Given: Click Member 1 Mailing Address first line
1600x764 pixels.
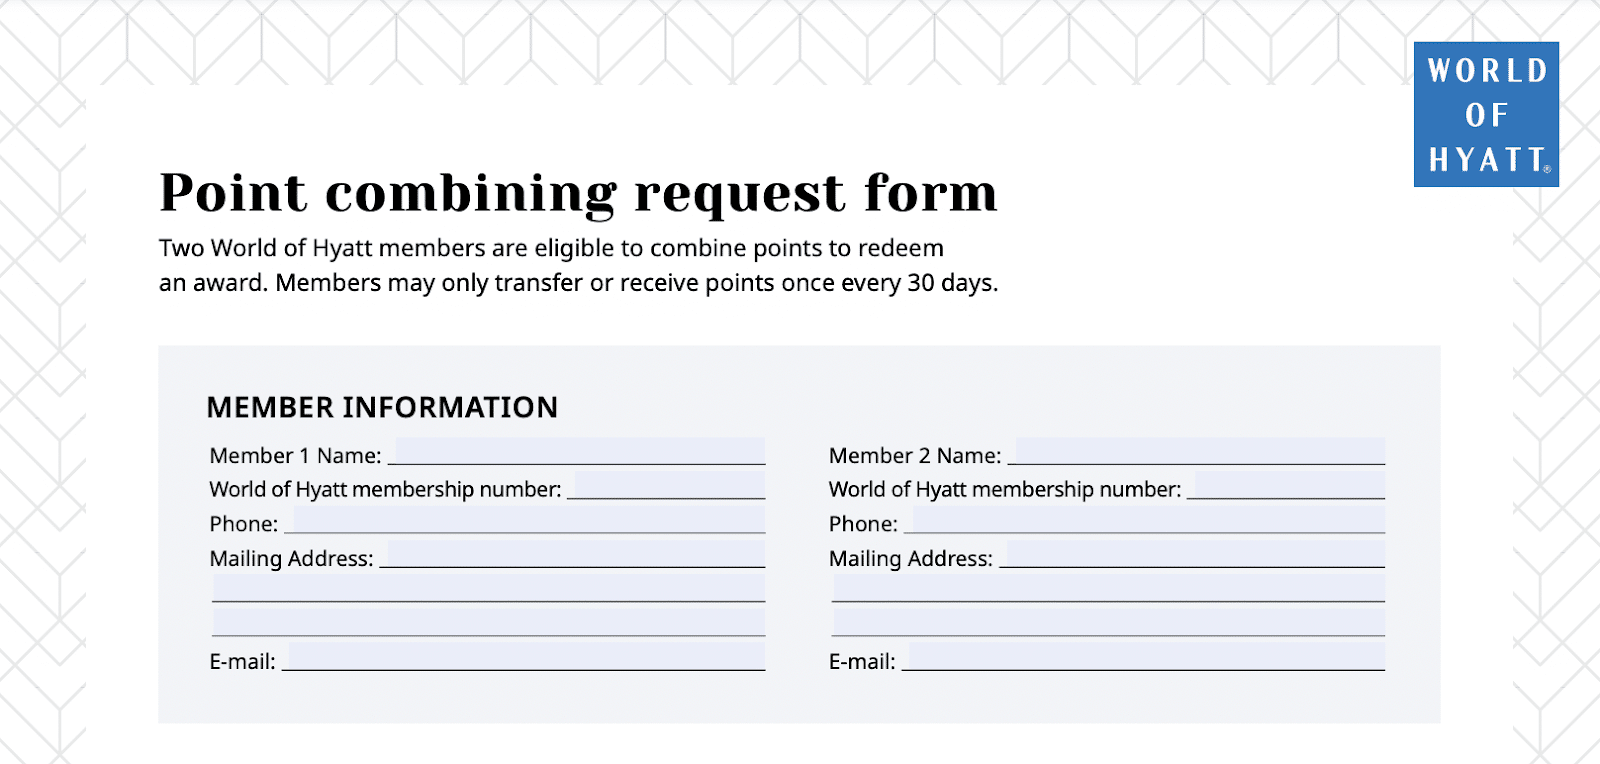Looking at the screenshot, I should point(575,555).
